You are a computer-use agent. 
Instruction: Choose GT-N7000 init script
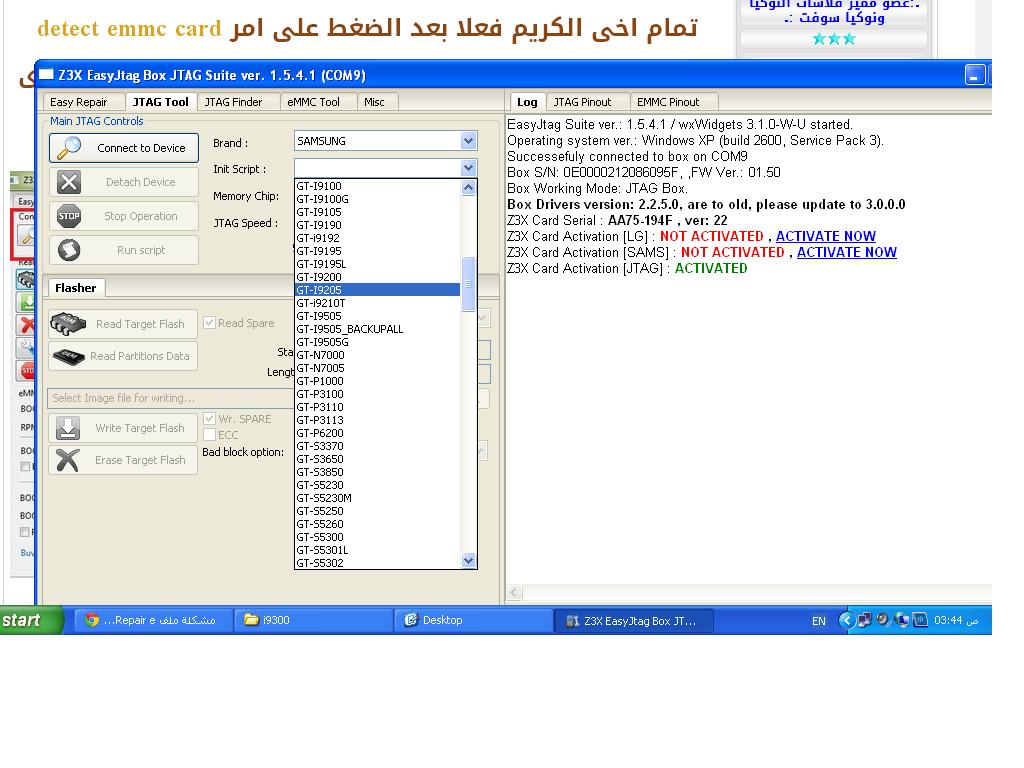[x=377, y=355]
